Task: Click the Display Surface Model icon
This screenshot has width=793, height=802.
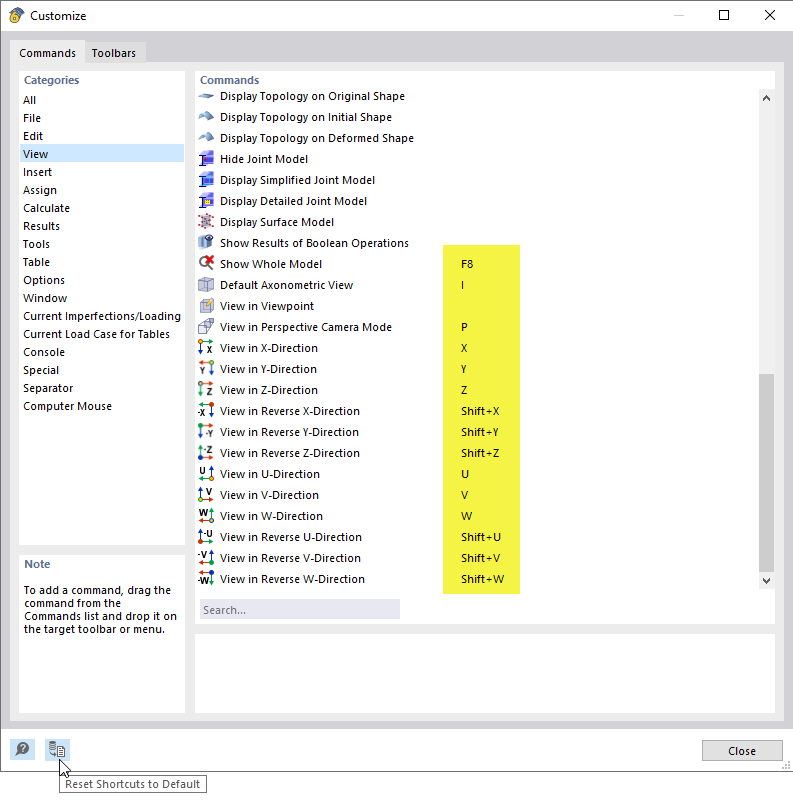Action: (x=206, y=221)
